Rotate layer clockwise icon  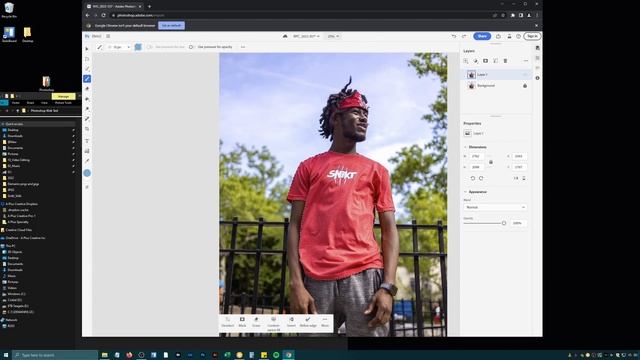(x=481, y=178)
